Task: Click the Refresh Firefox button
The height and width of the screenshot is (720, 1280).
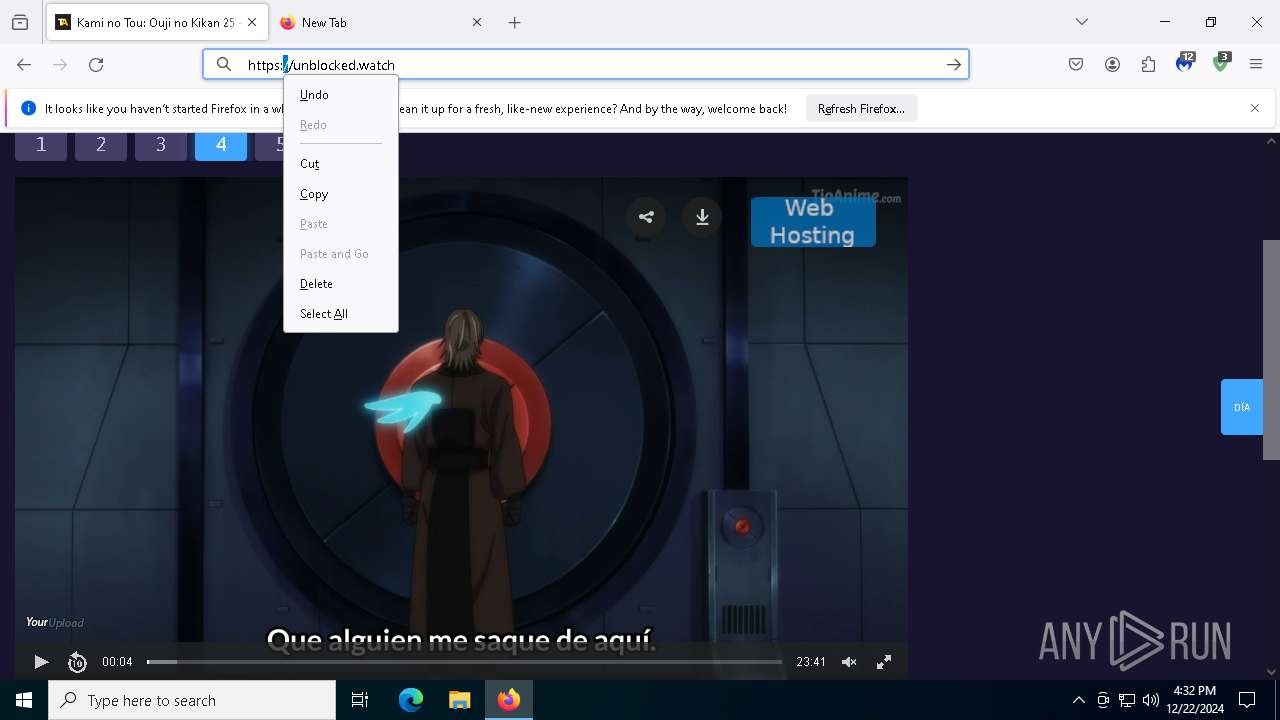Action: tap(861, 108)
